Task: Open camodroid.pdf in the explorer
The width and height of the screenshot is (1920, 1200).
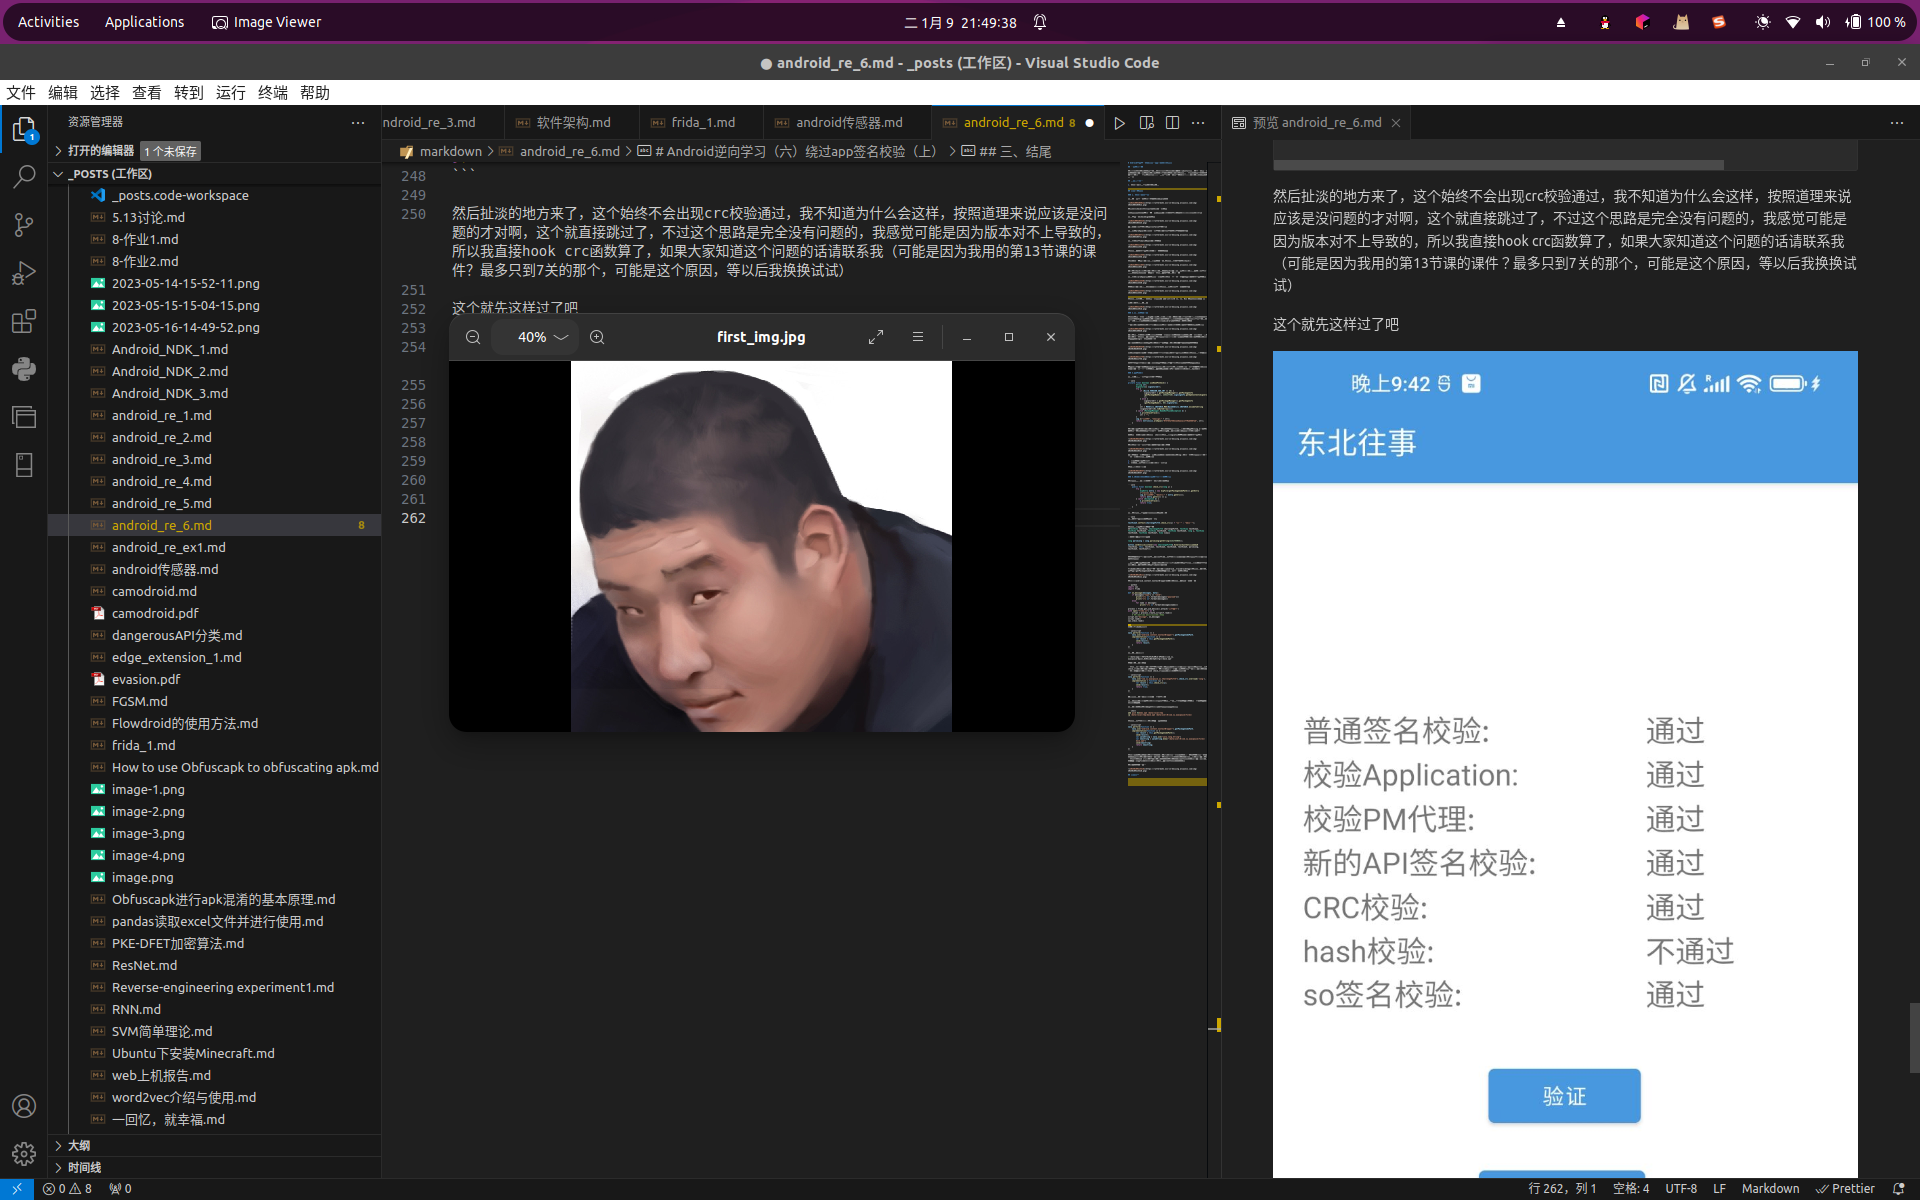Action: click(155, 614)
